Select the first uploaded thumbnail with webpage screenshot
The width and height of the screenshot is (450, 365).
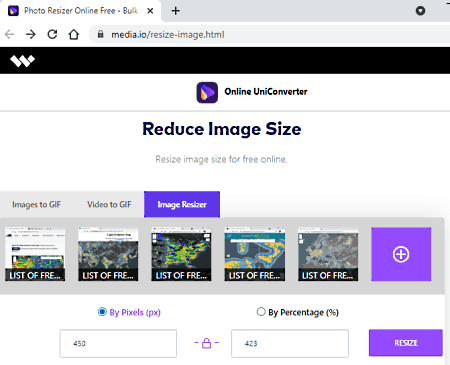click(x=35, y=254)
